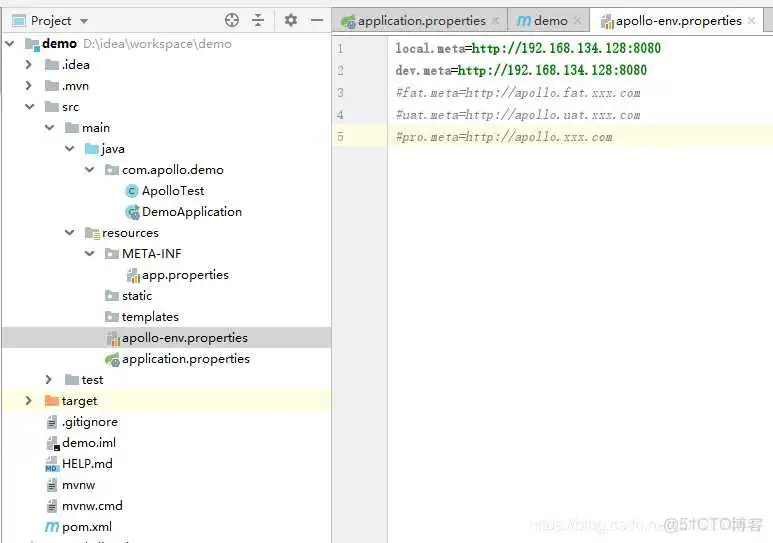Click the DemoApplication Spring class icon
The width and height of the screenshot is (773, 543).
(x=132, y=212)
